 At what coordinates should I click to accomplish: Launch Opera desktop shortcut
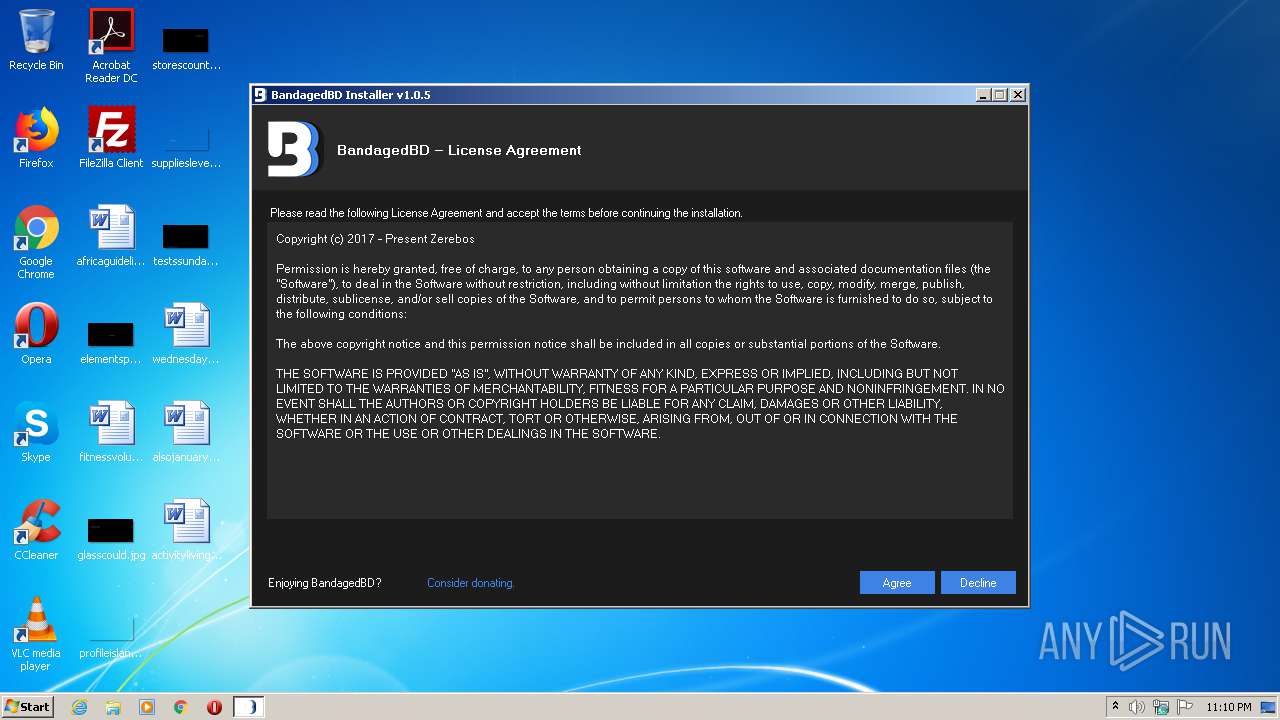[36, 334]
